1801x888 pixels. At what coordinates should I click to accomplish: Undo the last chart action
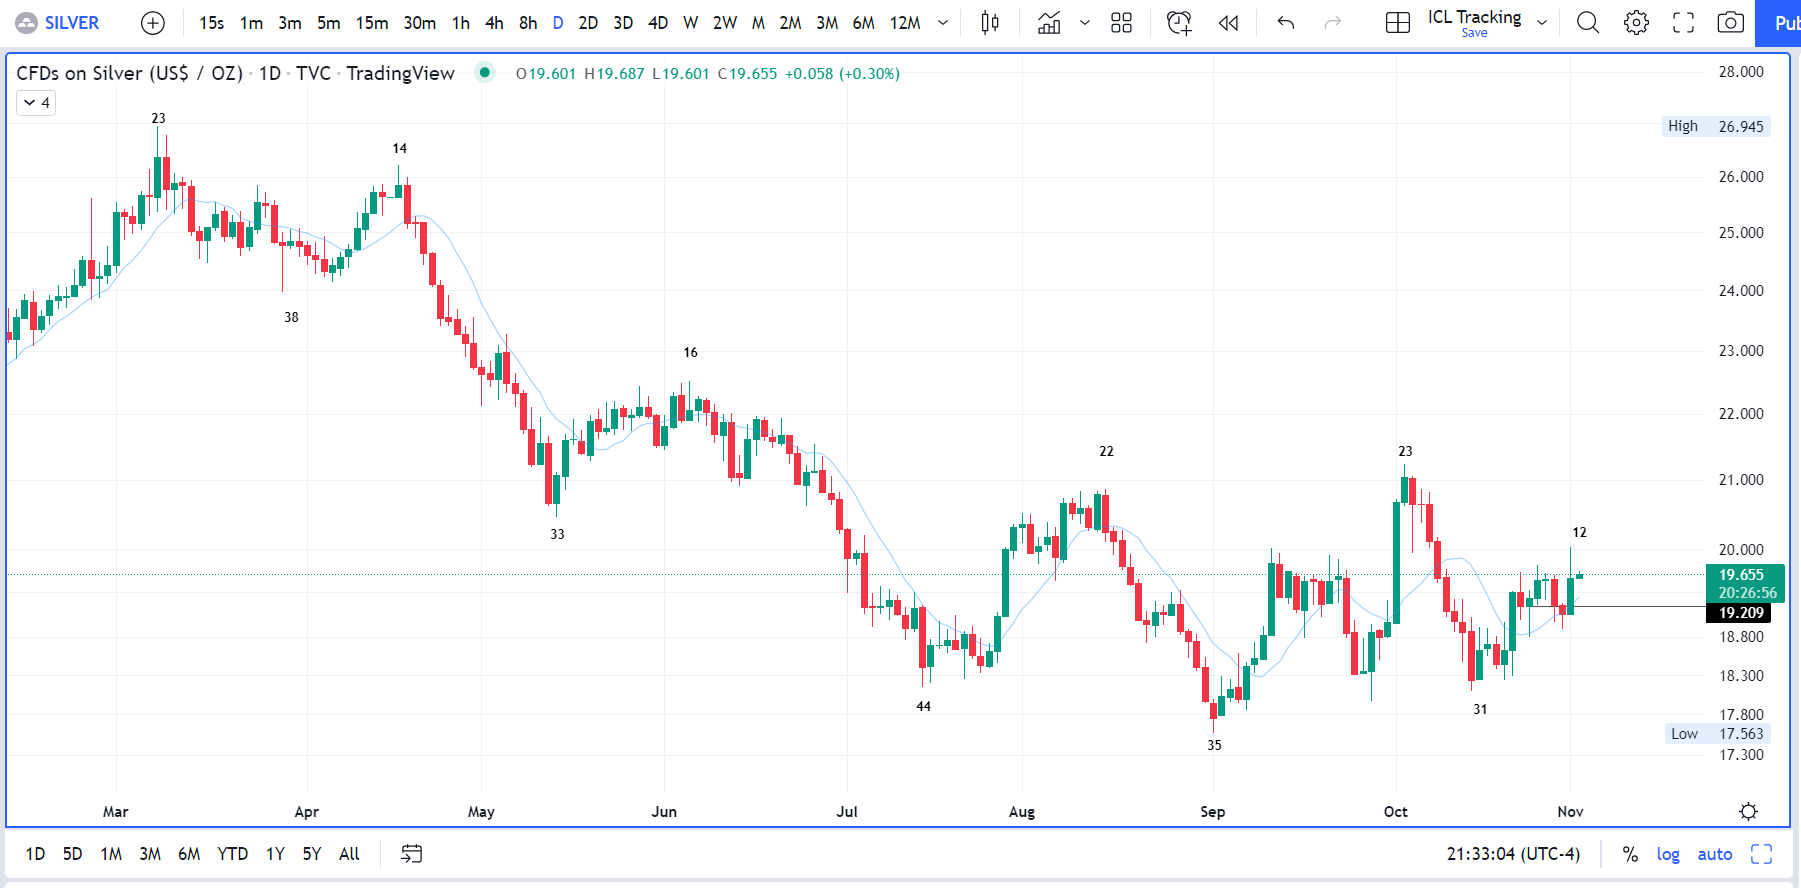coord(1286,23)
